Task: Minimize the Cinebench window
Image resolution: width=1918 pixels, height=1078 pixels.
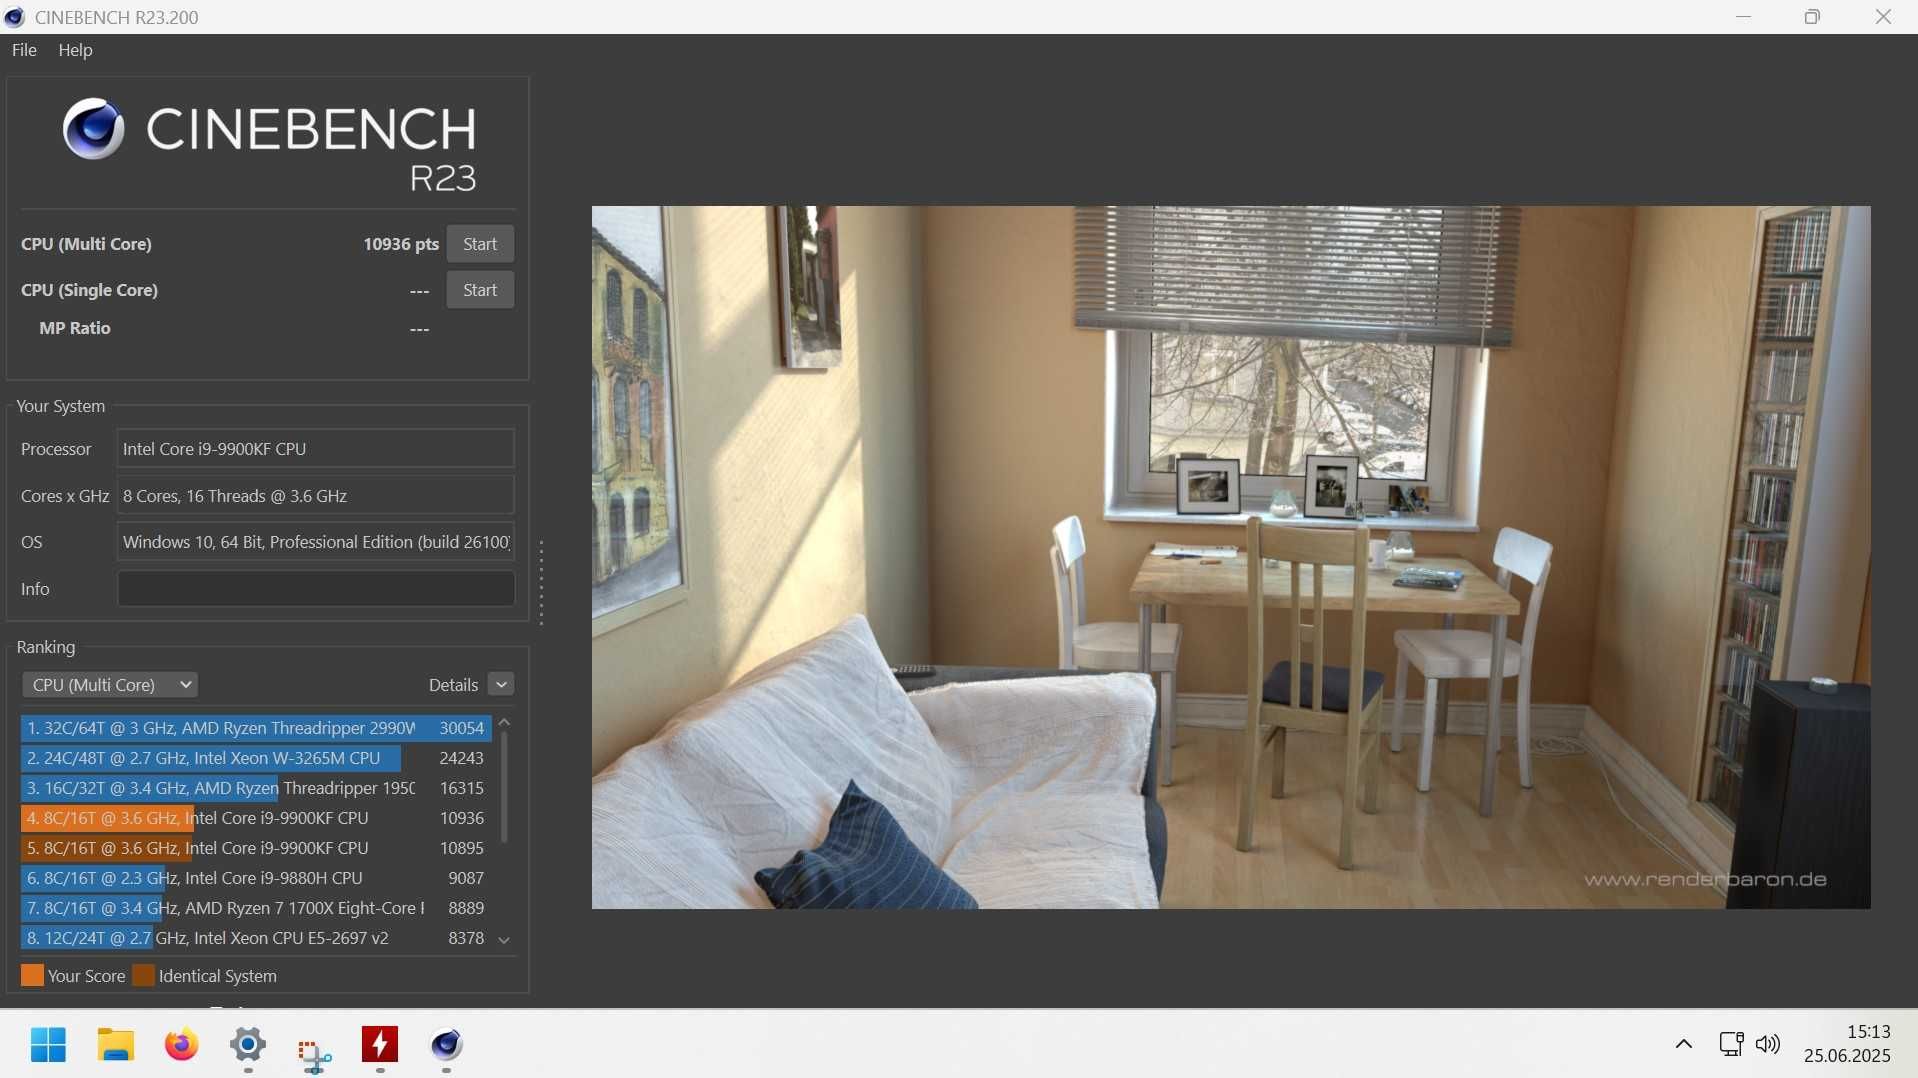Action: [x=1744, y=17]
